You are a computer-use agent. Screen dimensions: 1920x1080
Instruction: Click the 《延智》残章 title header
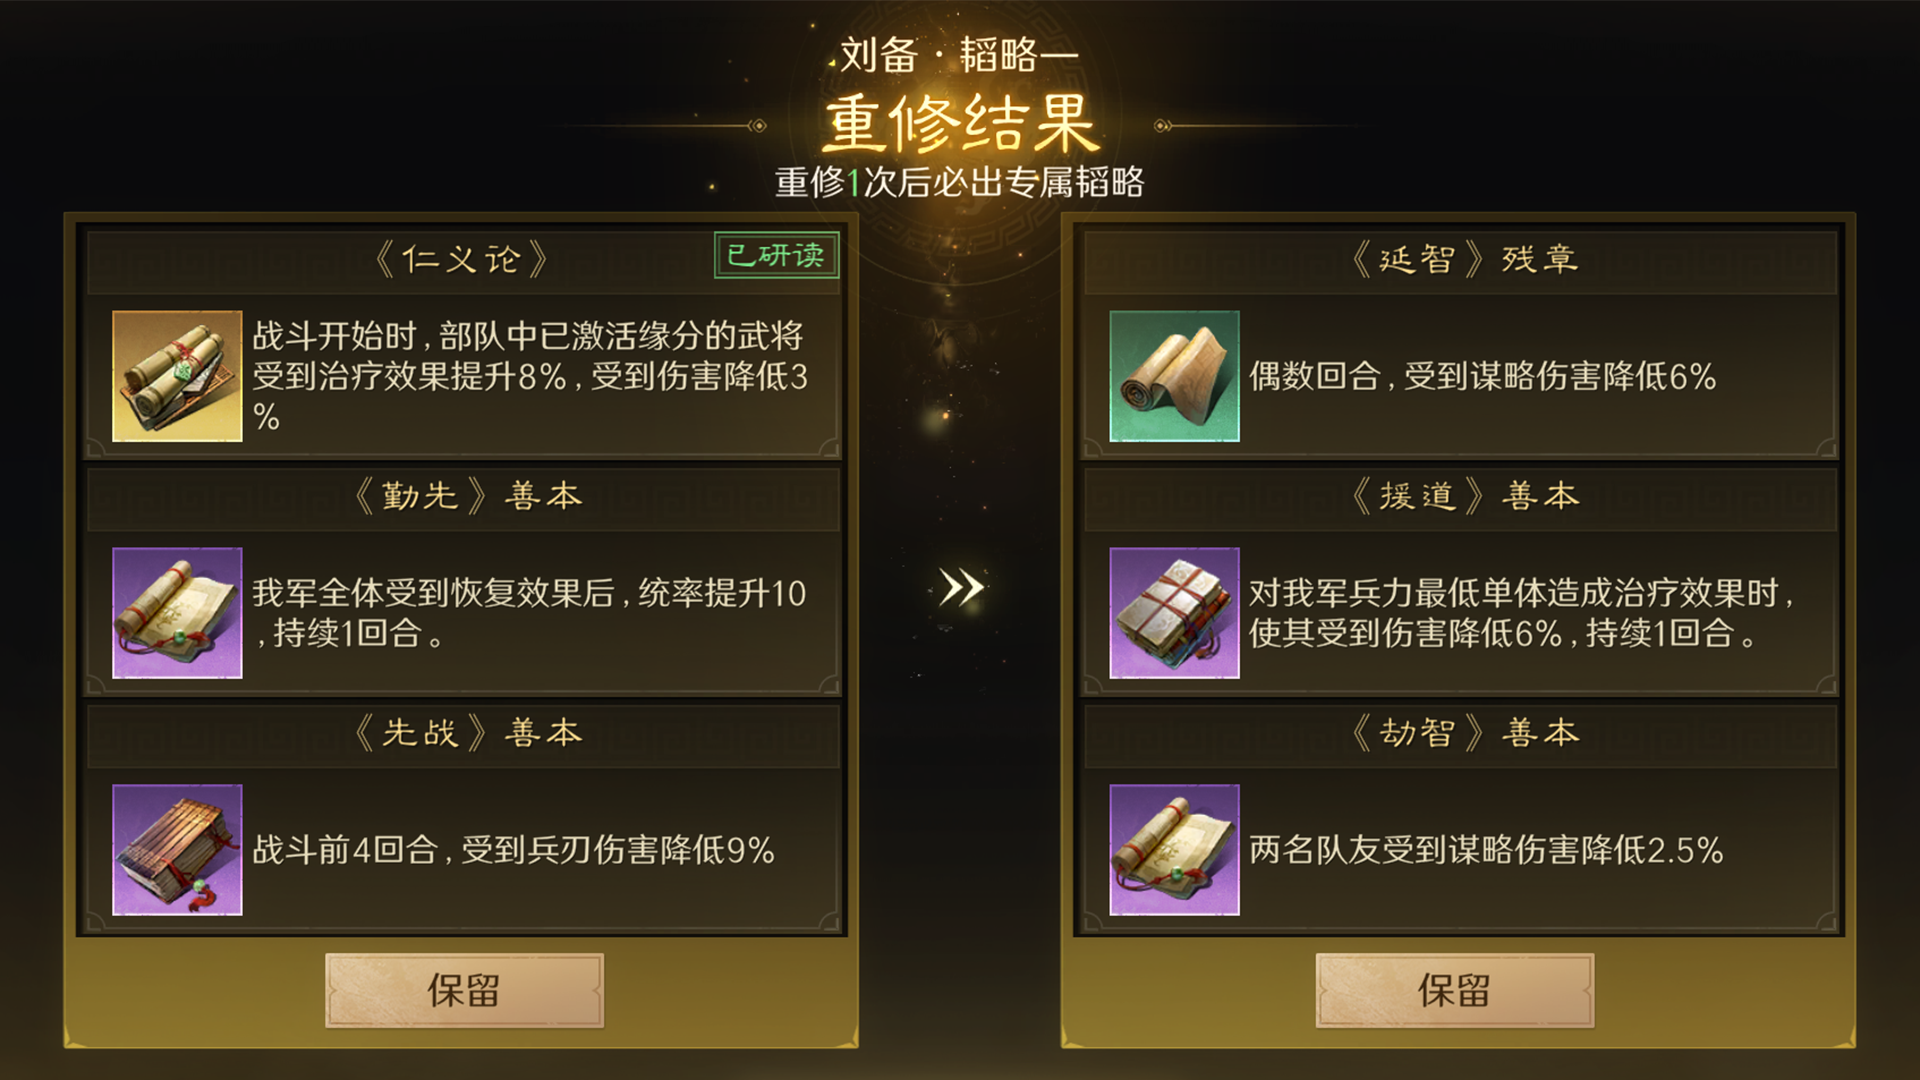(x=1464, y=260)
